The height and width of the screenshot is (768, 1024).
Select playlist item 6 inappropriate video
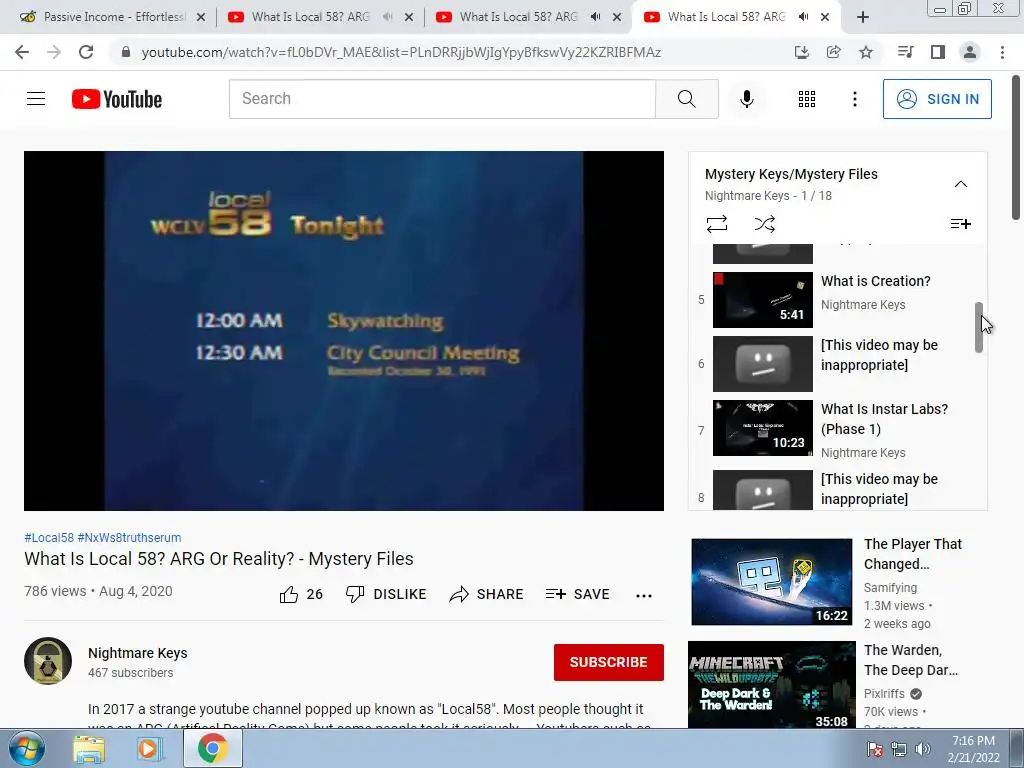pos(836,364)
